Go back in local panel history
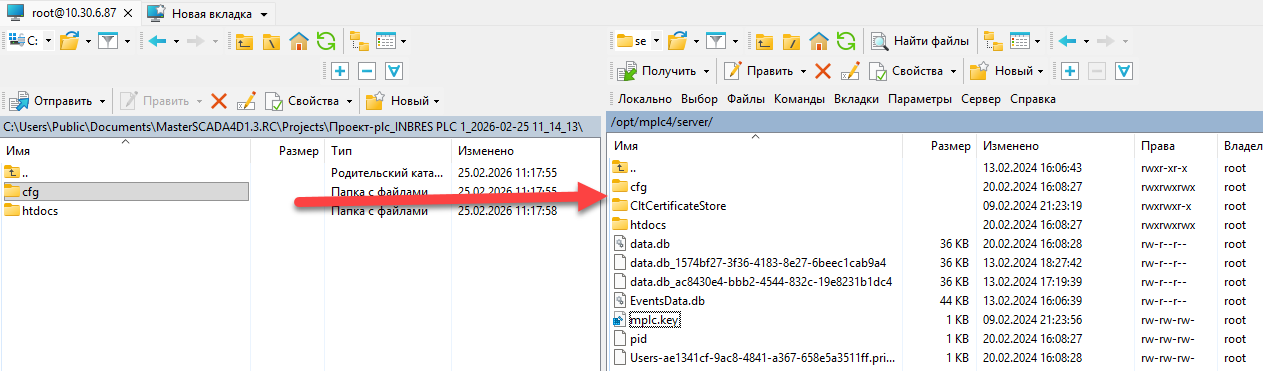1263x371 pixels. 157,41
